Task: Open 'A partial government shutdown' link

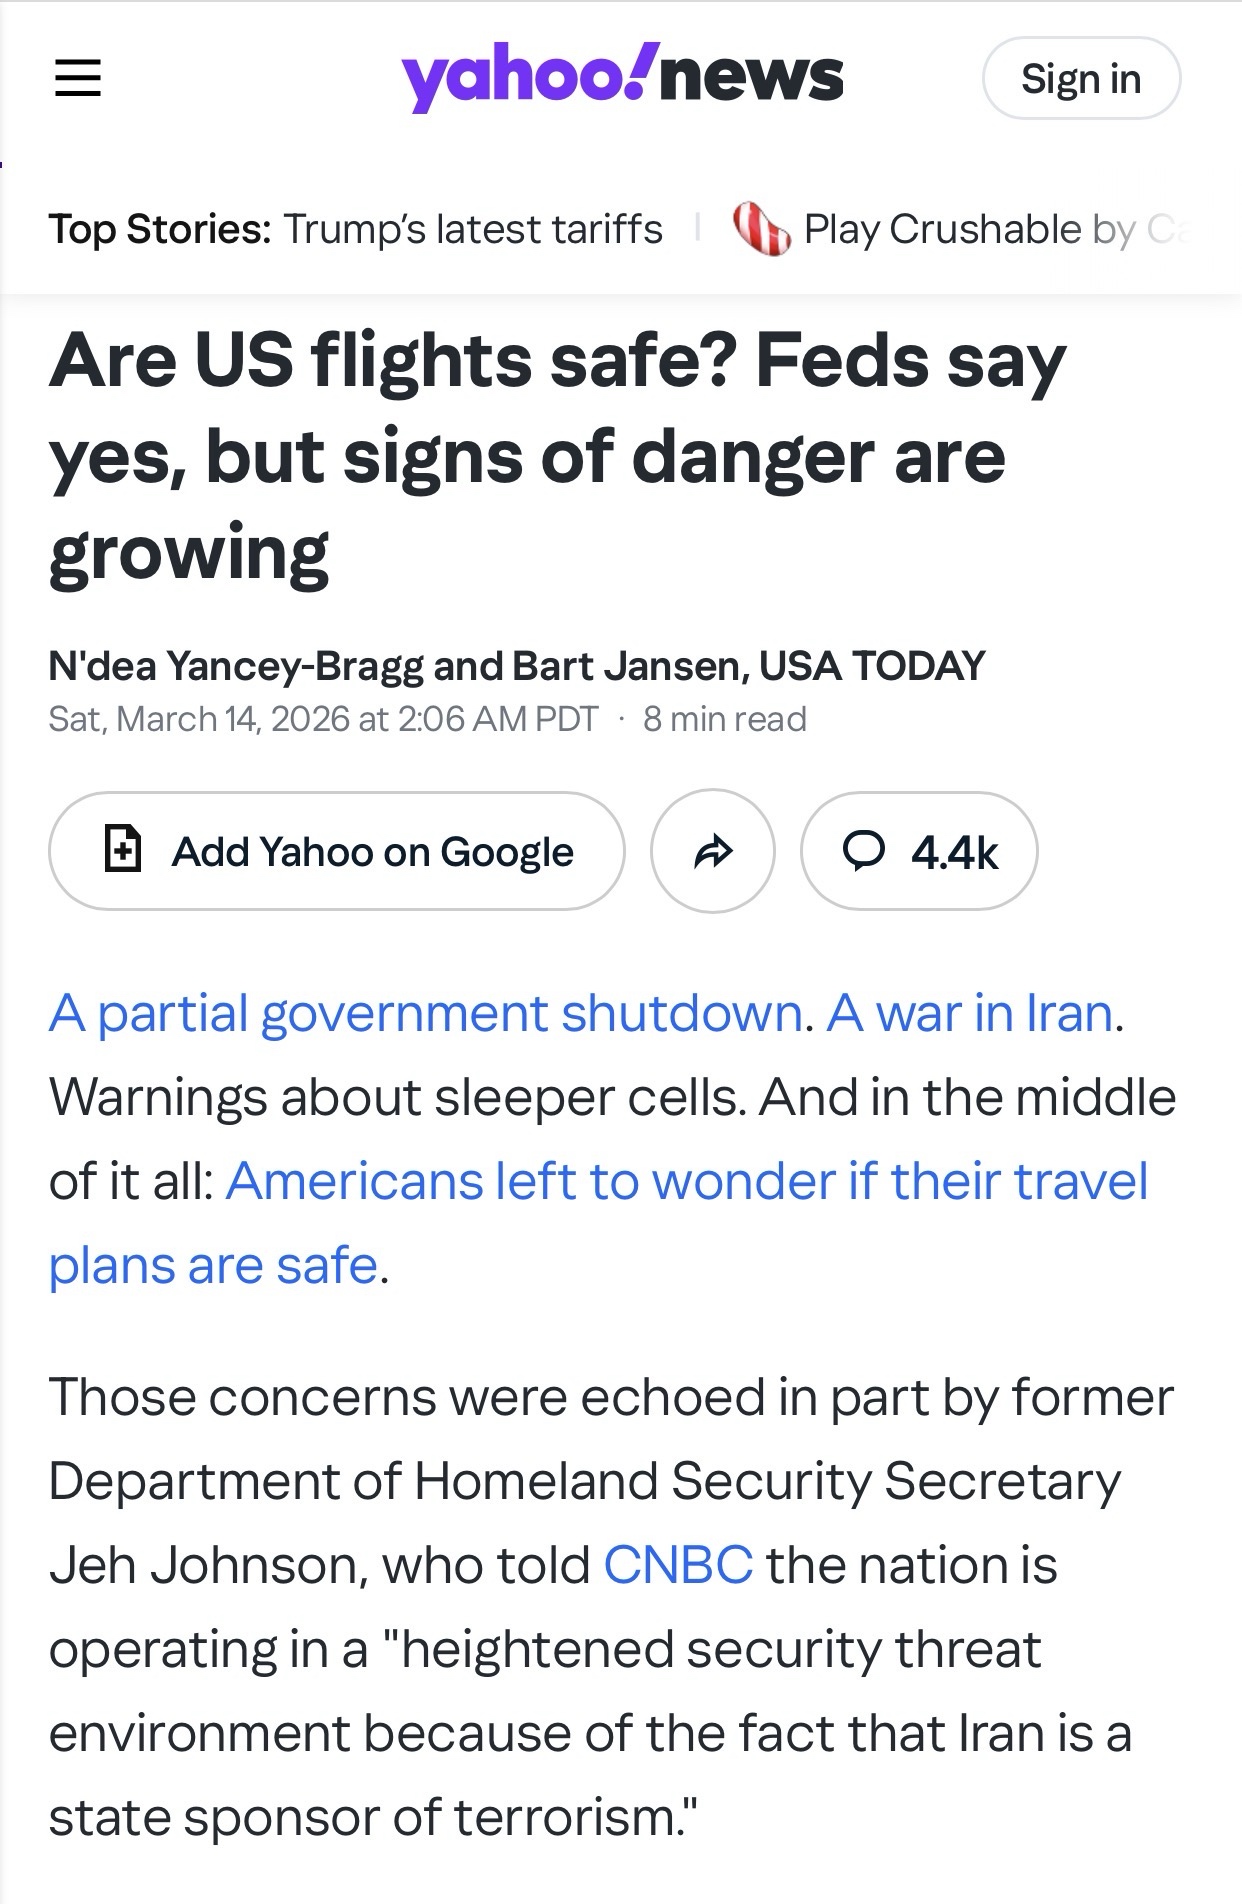Action: (427, 1013)
